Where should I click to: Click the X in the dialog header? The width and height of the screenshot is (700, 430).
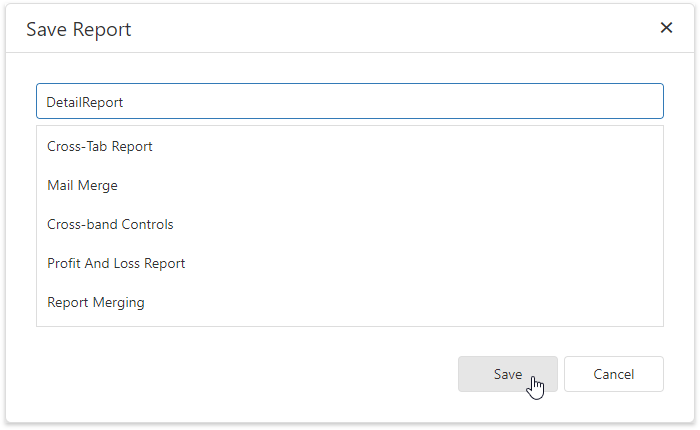pyautogui.click(x=666, y=28)
